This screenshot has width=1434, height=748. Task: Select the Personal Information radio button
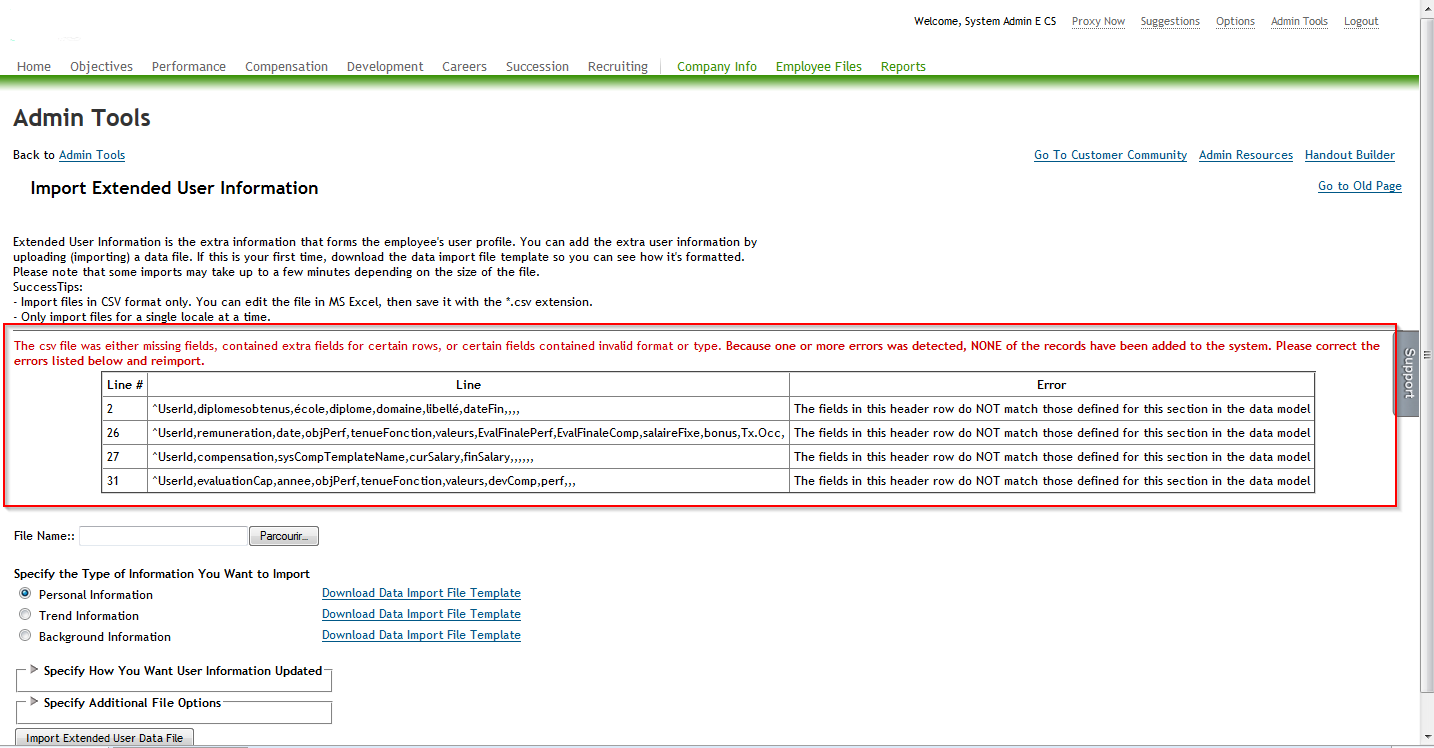(25, 593)
